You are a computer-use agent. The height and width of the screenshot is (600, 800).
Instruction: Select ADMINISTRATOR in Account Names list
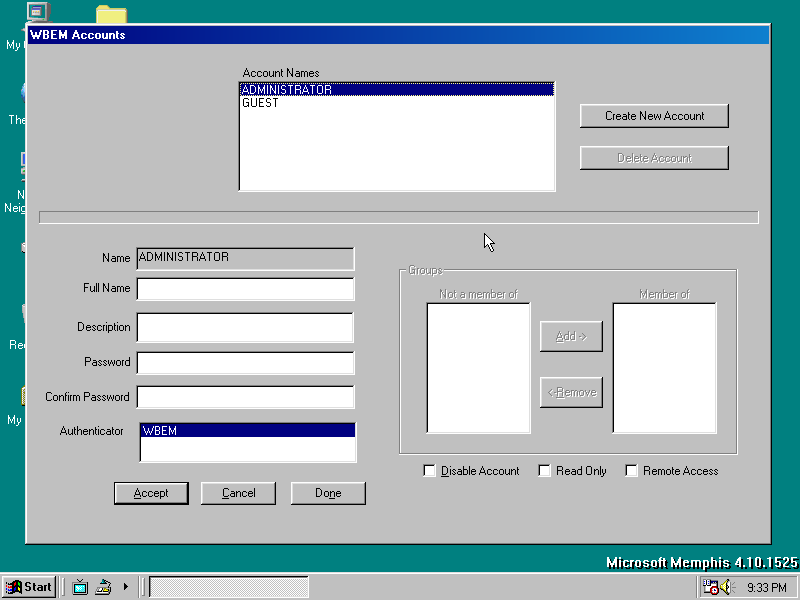(397, 89)
